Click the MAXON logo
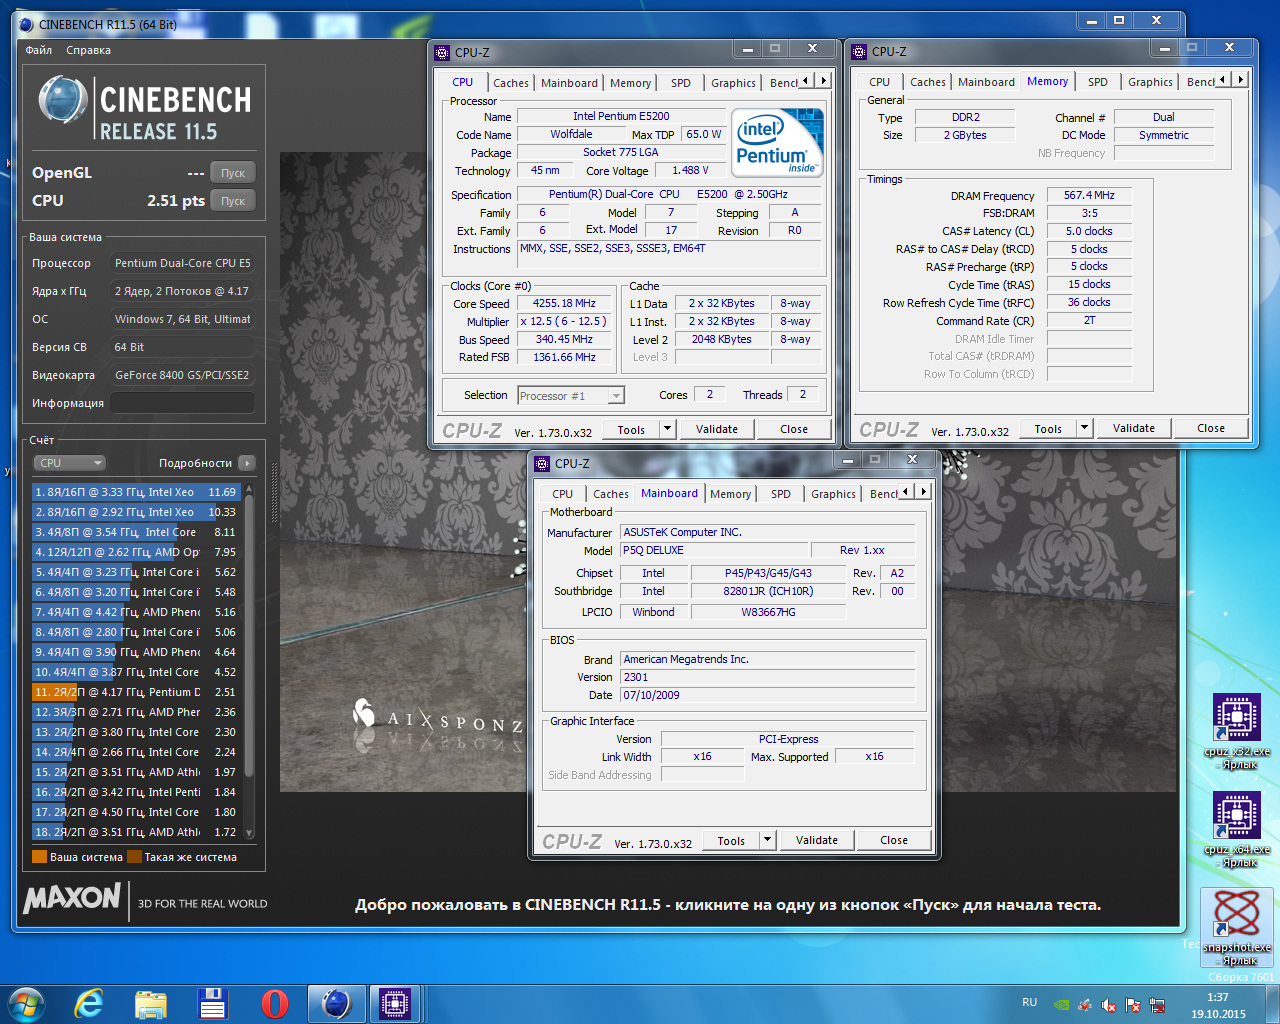1280x1024 pixels. pyautogui.click(x=72, y=898)
